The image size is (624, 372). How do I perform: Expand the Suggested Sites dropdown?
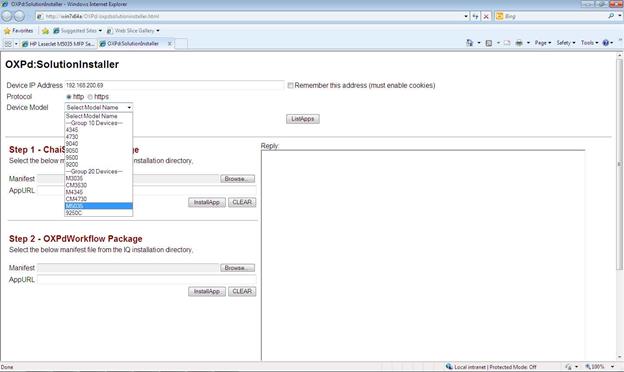tap(100, 31)
